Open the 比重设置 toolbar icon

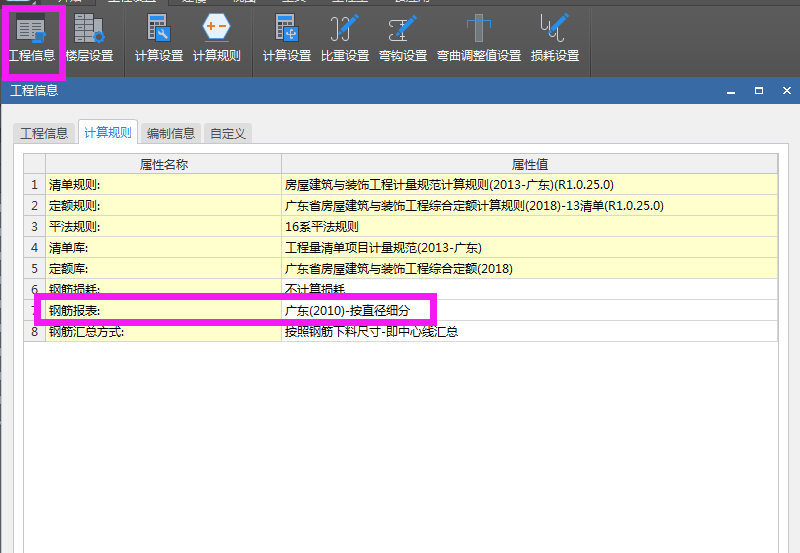point(345,38)
